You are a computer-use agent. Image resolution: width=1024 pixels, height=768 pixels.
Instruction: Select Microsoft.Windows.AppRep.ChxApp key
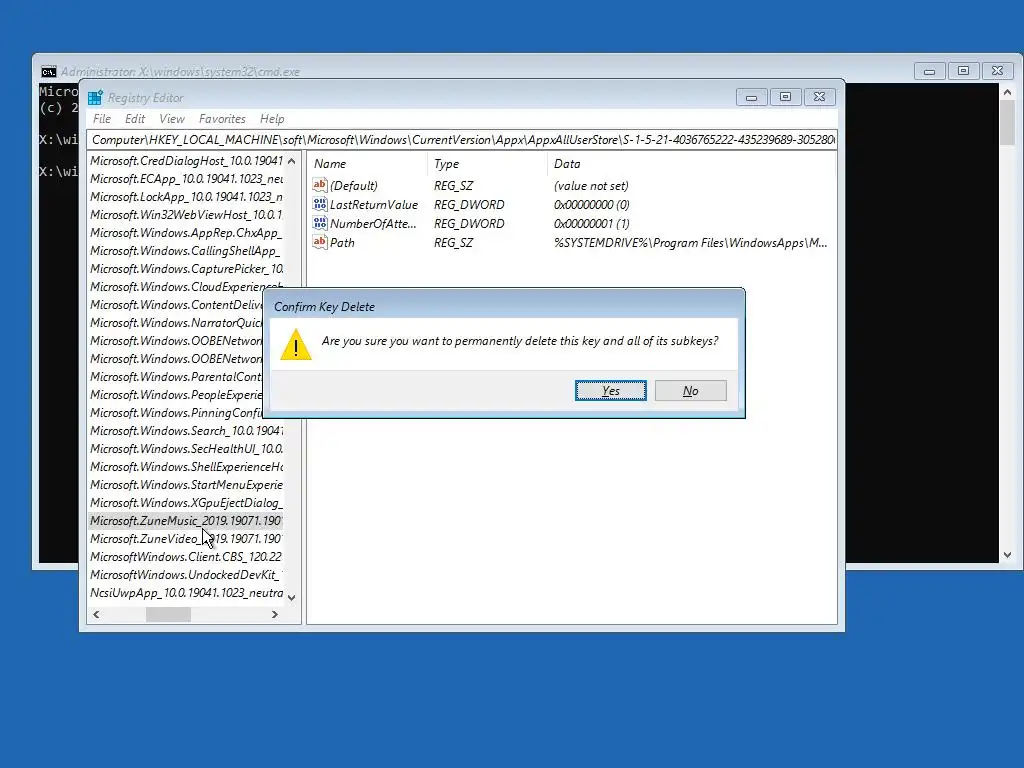pyautogui.click(x=186, y=232)
